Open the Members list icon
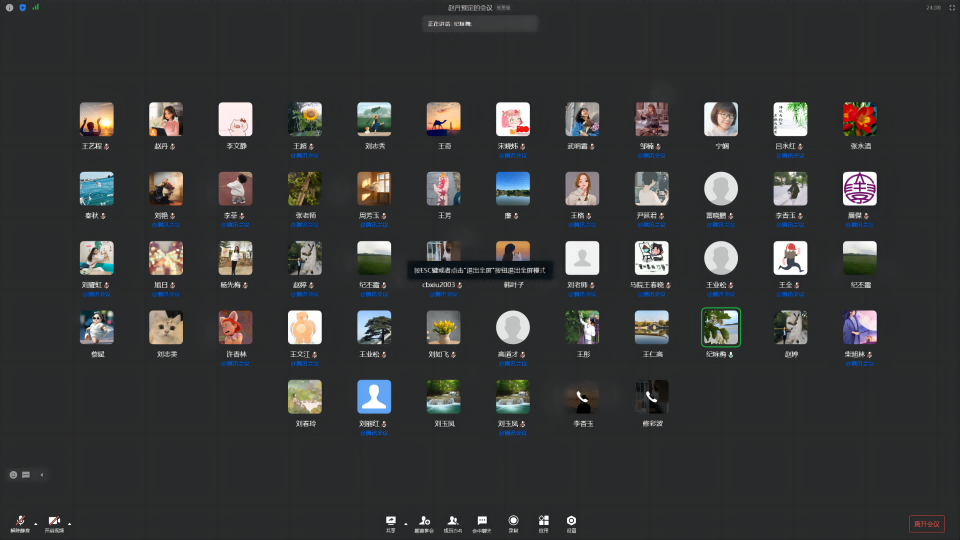Screen dimensions: 960x540 453,520
